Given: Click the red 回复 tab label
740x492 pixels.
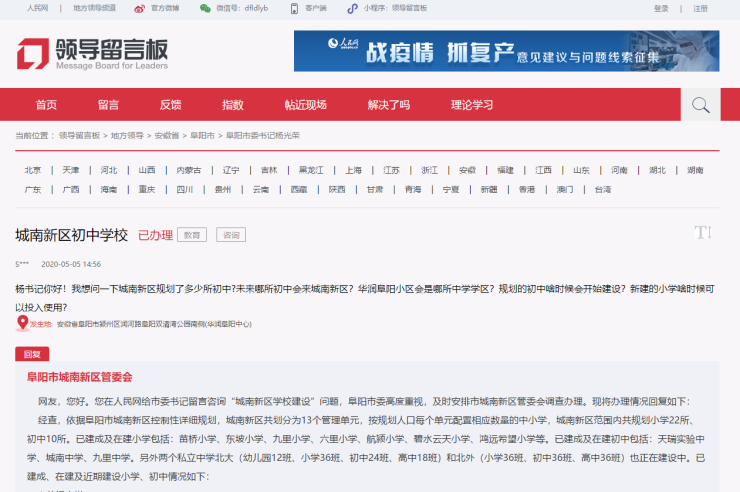Looking at the screenshot, I should [x=32, y=354].
